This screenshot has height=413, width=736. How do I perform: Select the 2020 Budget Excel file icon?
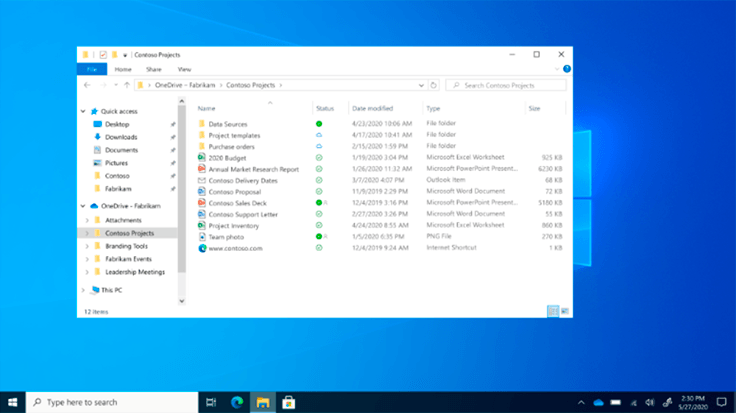tap(202, 158)
